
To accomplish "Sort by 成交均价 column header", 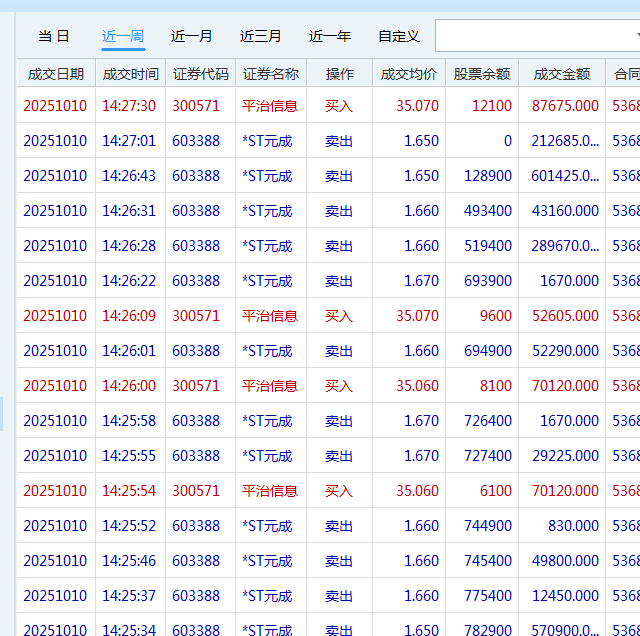I will point(409,74).
